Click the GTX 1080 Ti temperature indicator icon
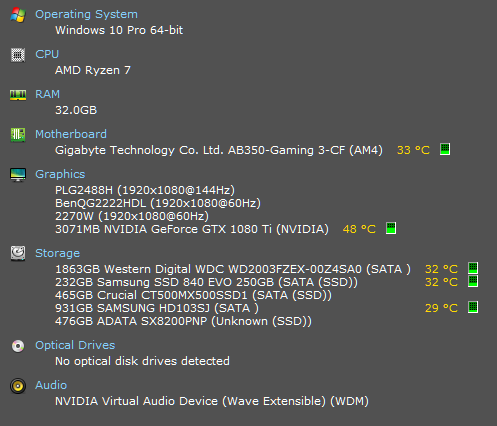 pyautogui.click(x=391, y=228)
